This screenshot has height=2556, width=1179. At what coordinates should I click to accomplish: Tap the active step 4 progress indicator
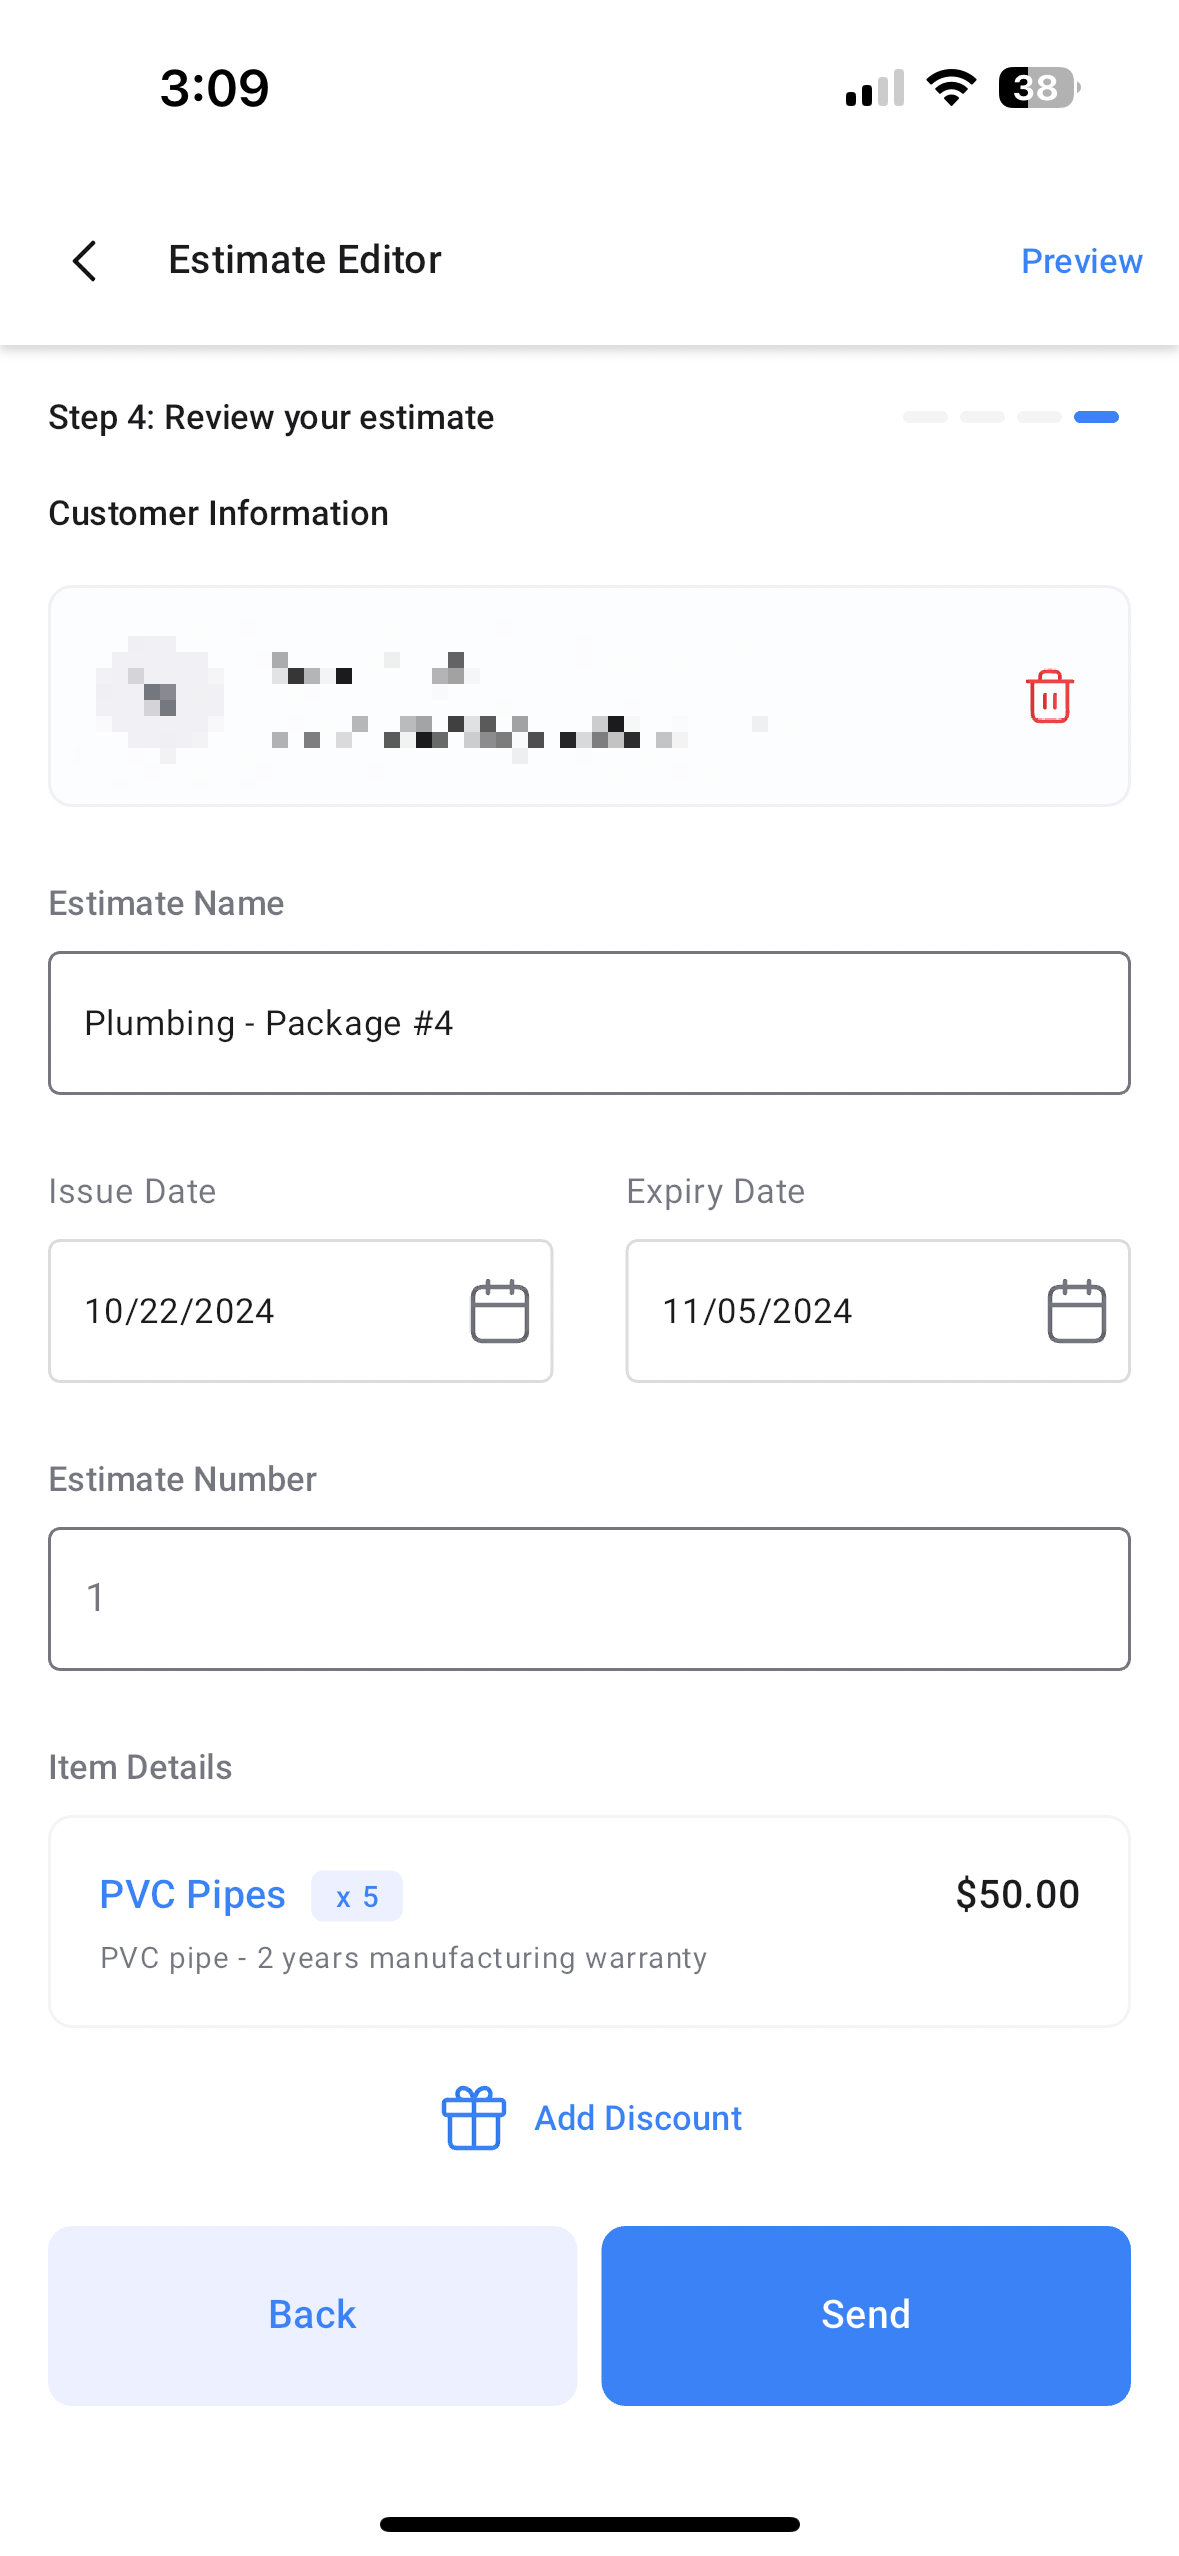tap(1096, 417)
